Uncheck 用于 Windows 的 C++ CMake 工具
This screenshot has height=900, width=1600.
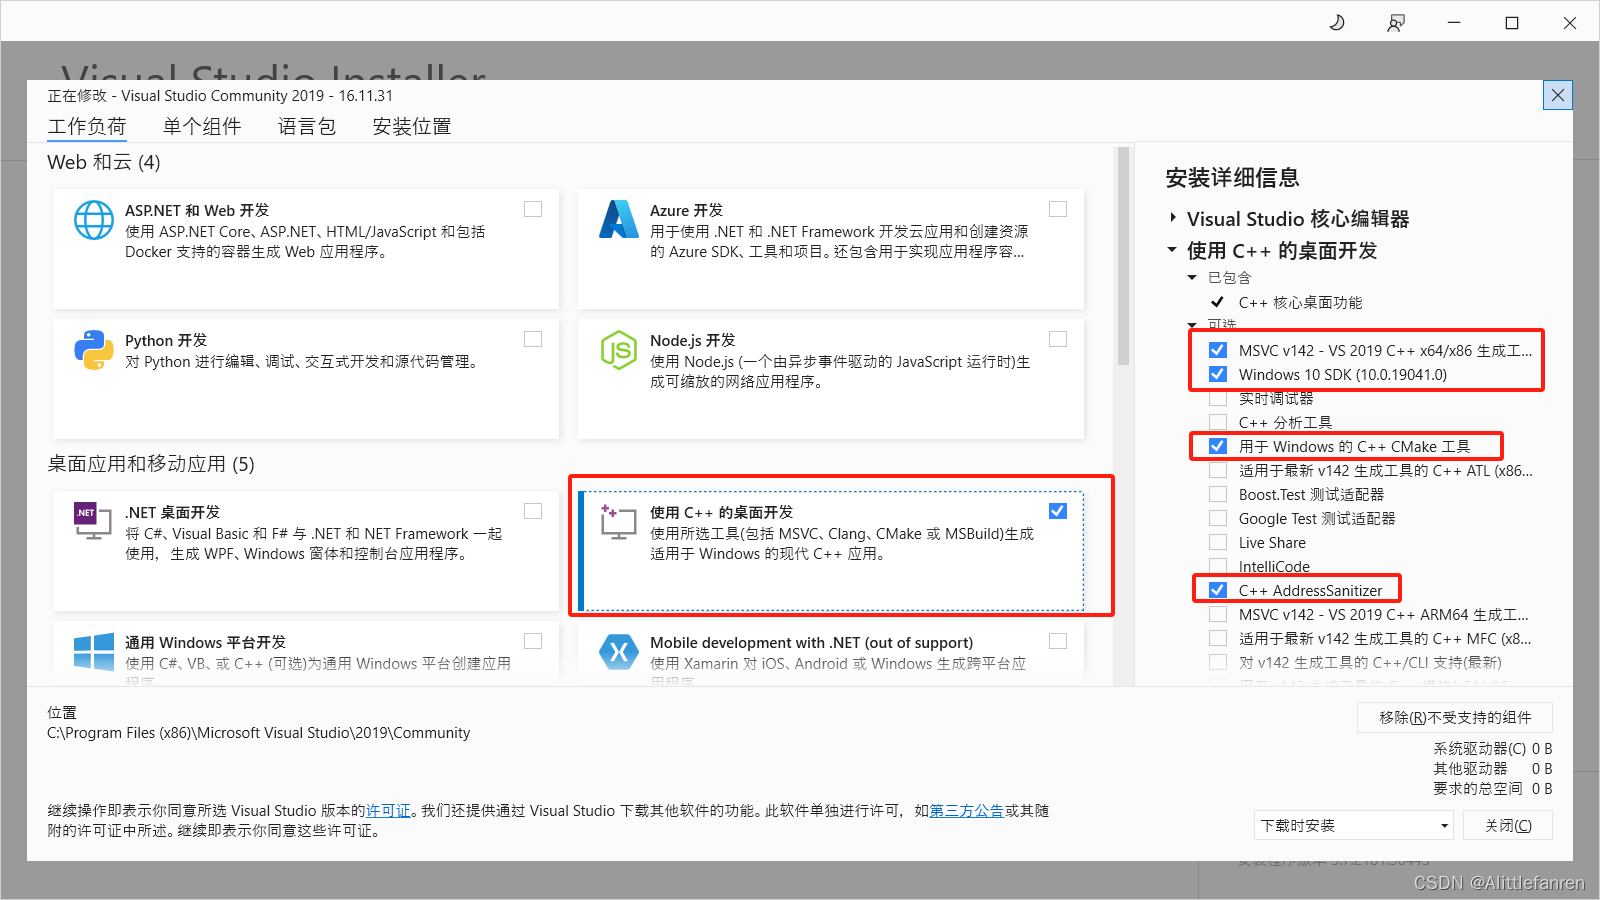tap(1218, 446)
